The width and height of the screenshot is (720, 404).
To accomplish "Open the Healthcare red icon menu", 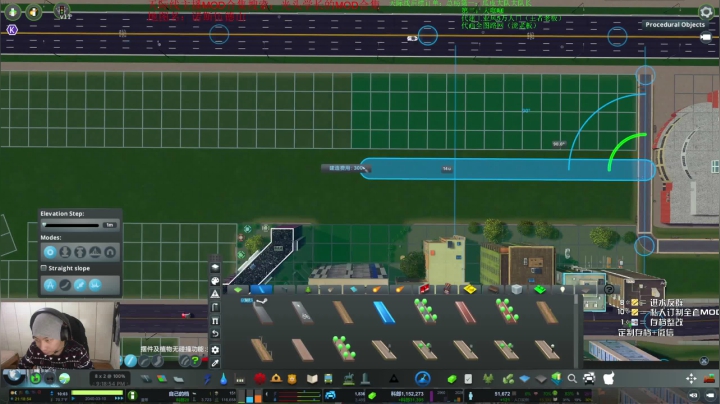I will (x=260, y=379).
